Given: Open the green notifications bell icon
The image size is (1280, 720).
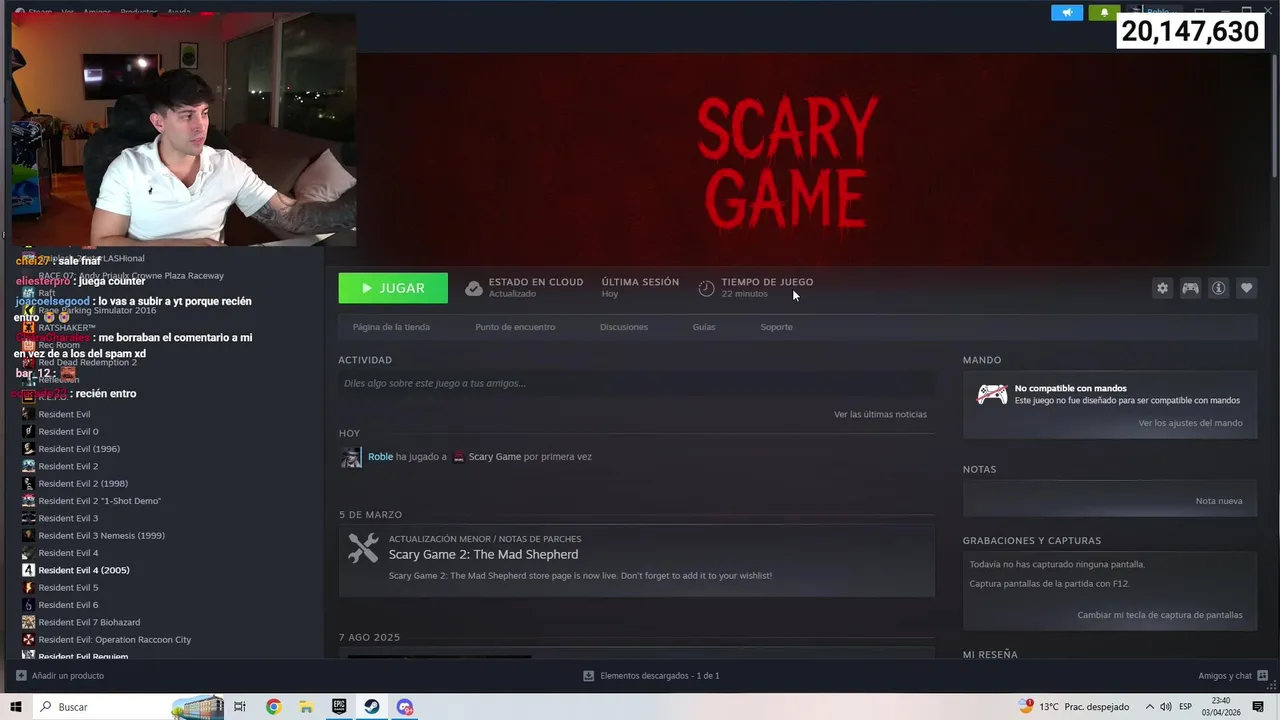Looking at the screenshot, I should (1104, 13).
